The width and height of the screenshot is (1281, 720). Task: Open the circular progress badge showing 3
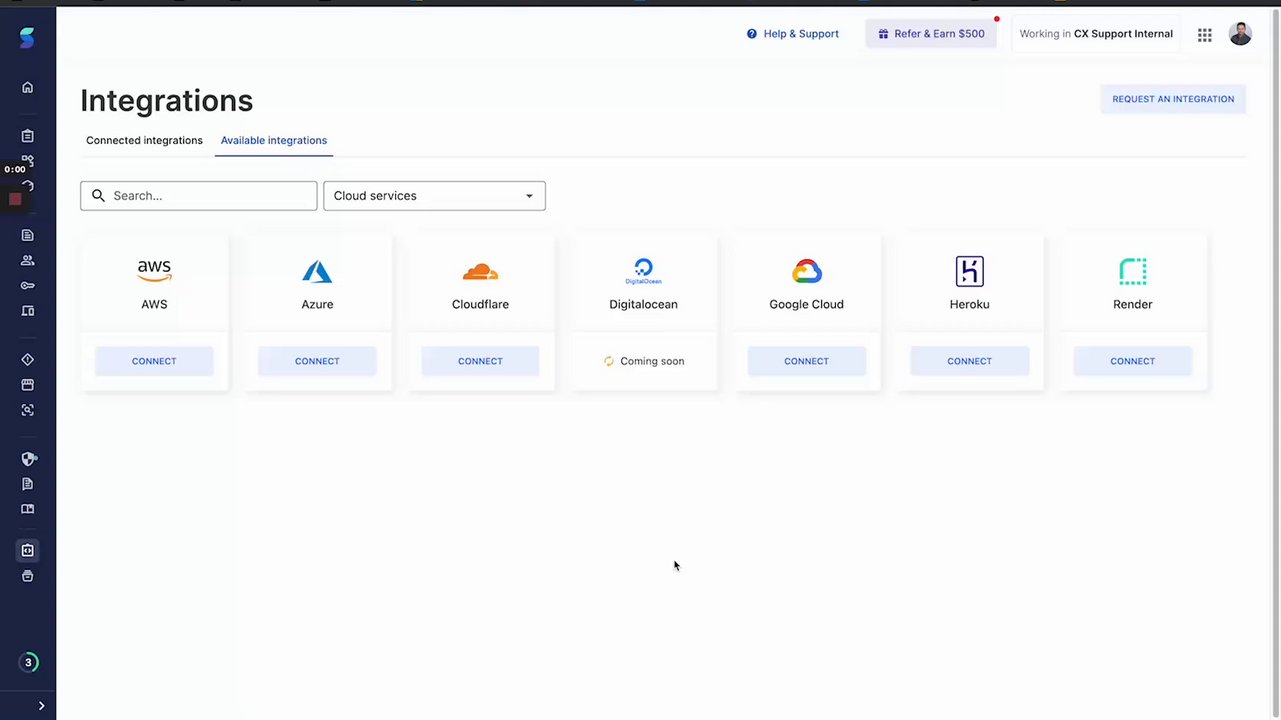pyautogui.click(x=28, y=662)
